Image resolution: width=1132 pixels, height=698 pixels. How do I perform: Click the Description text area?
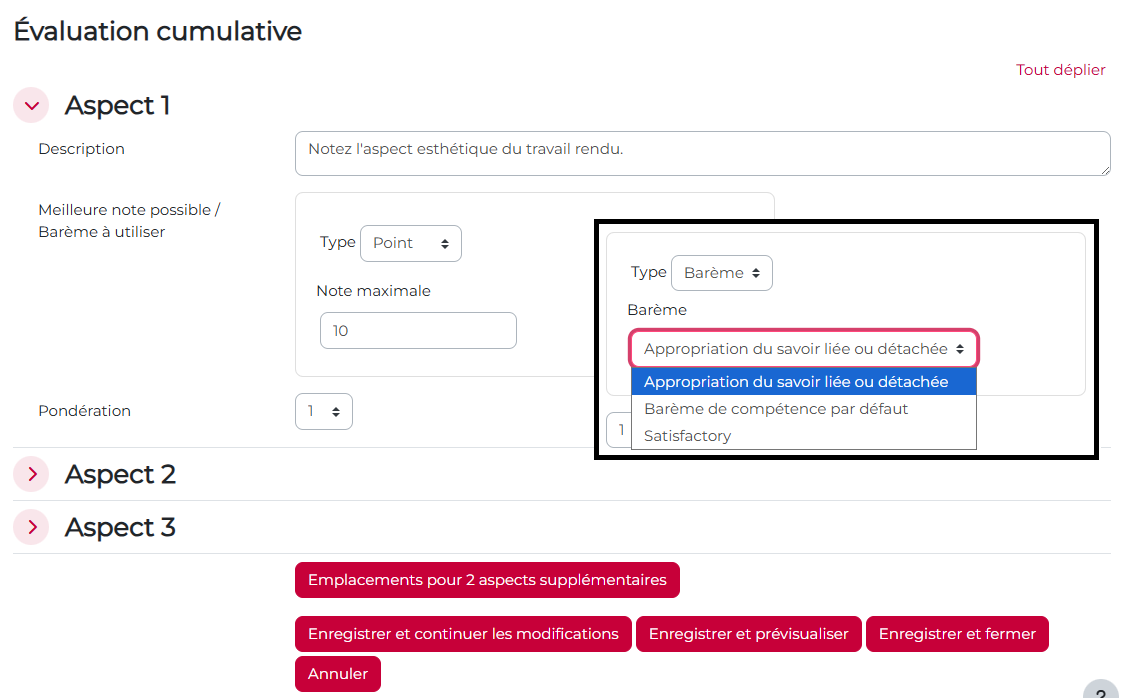[702, 153]
